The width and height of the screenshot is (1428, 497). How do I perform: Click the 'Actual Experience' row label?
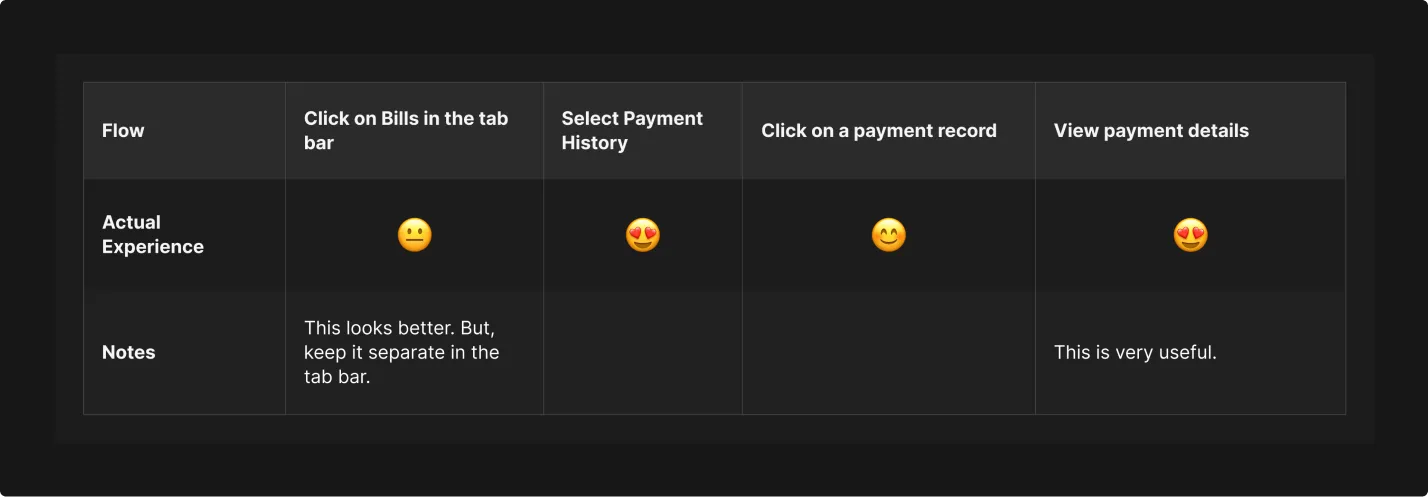click(x=152, y=235)
